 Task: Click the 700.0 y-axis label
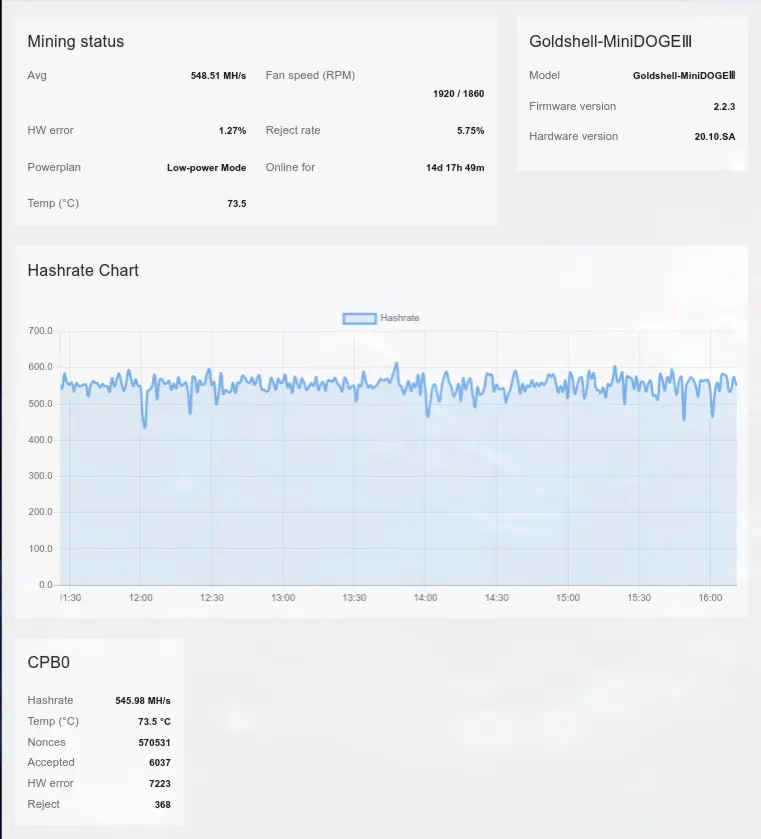pos(41,331)
